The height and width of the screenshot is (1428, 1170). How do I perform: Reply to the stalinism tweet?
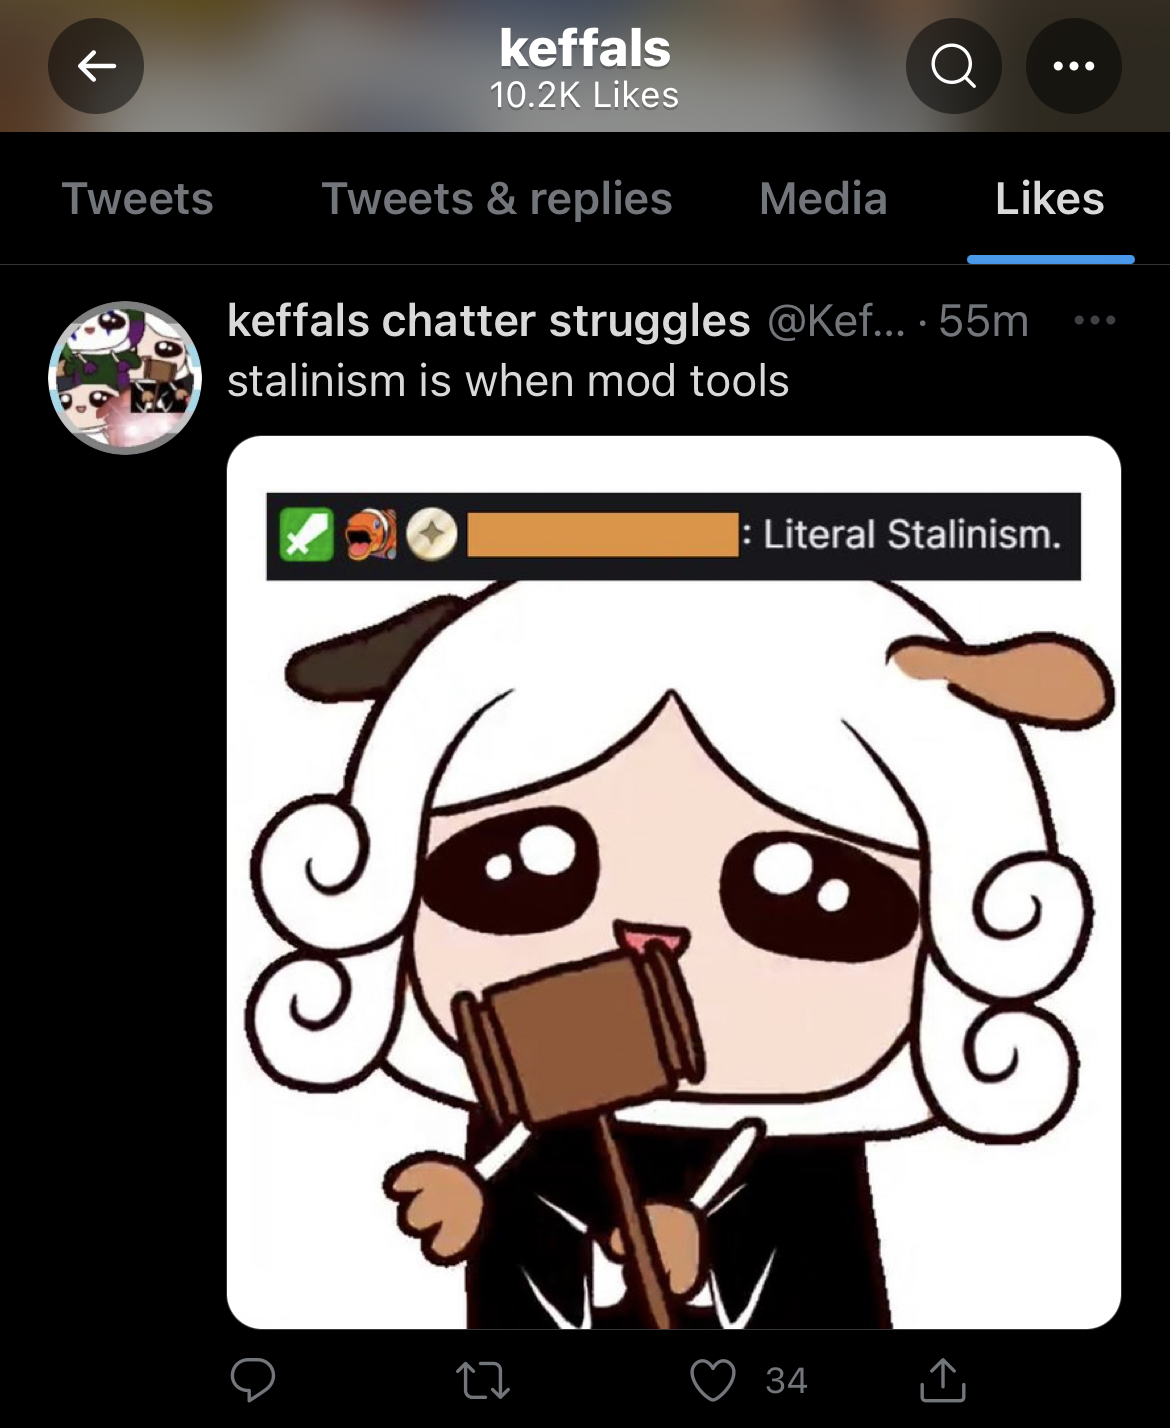tap(253, 1380)
